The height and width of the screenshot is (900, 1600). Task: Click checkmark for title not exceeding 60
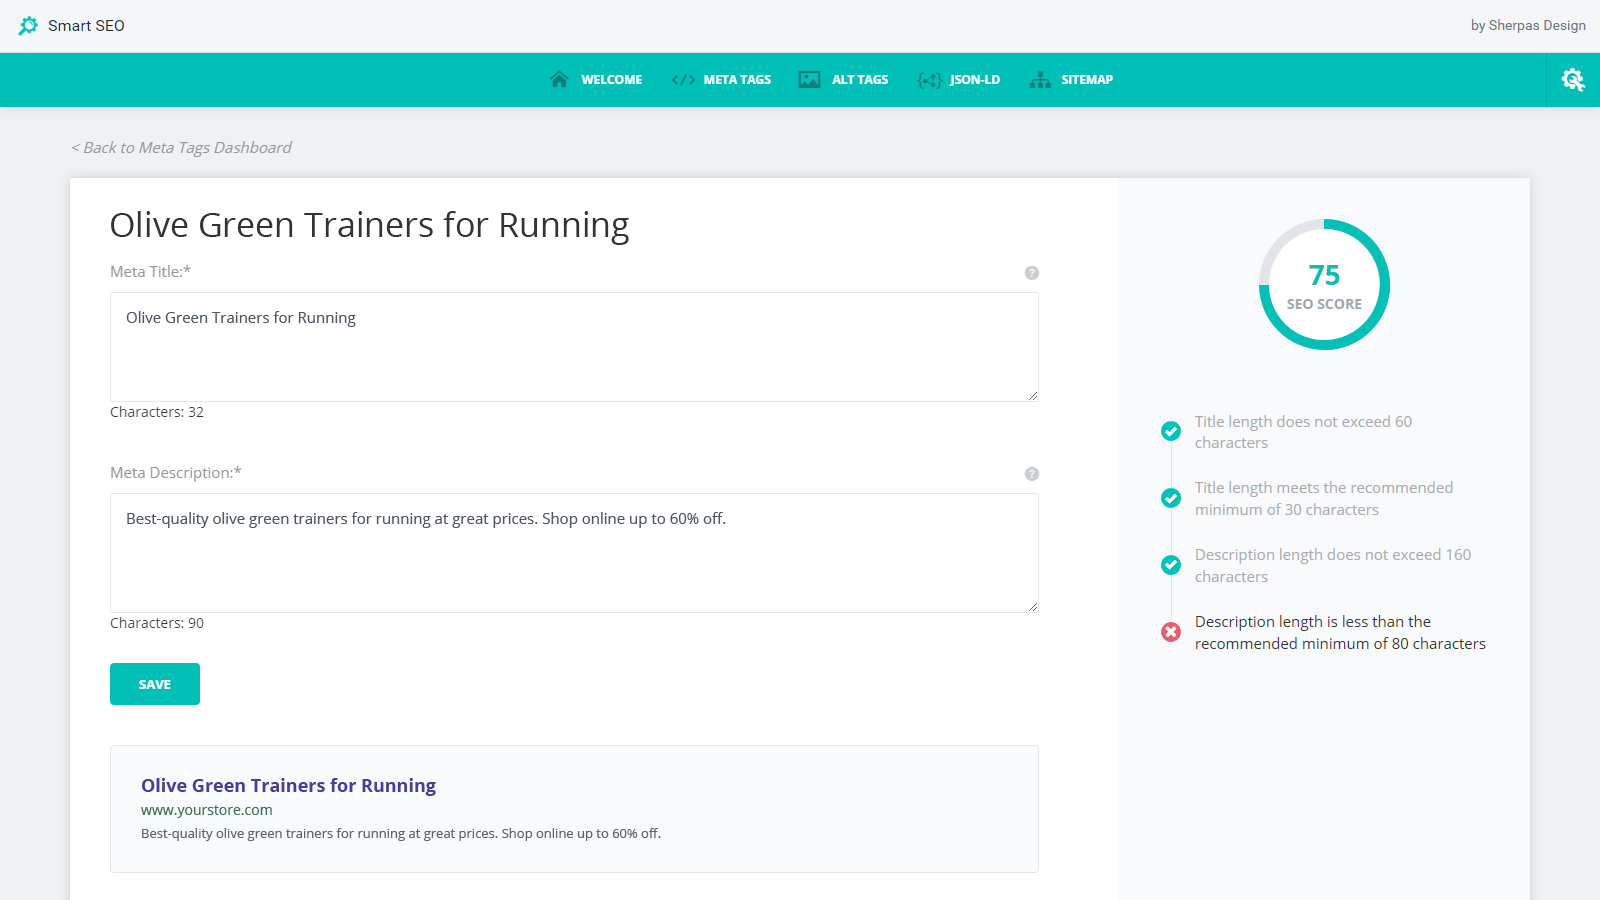click(1171, 431)
